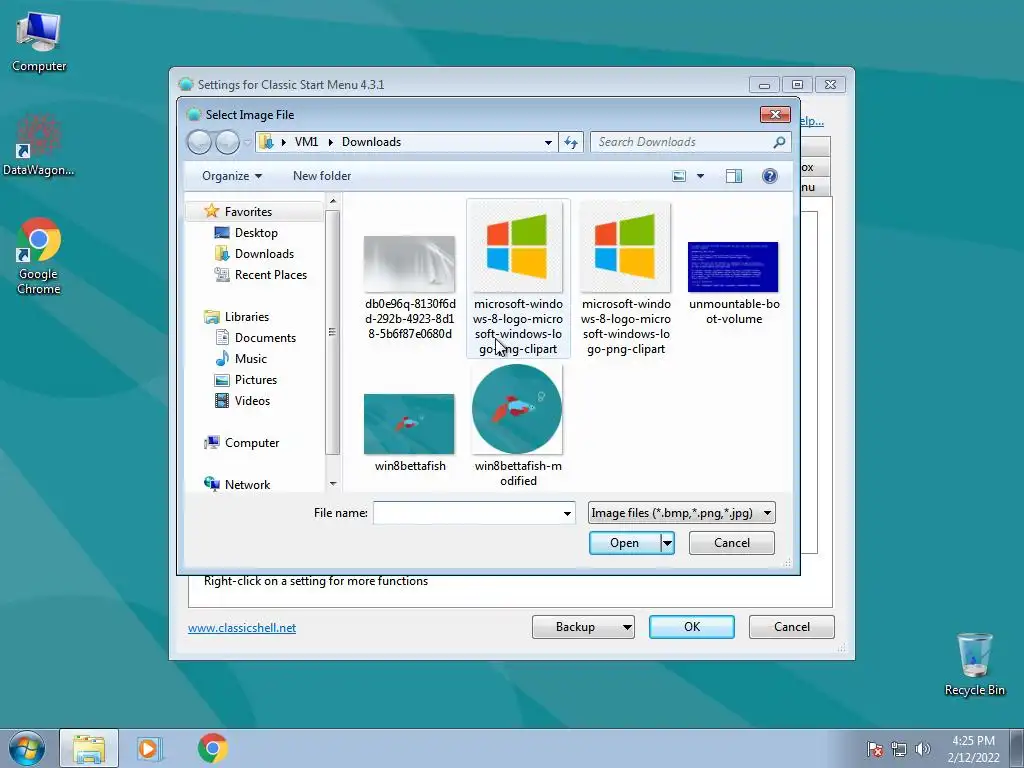Select Computer in navigation pane
The width and height of the screenshot is (1024, 768).
(x=251, y=443)
